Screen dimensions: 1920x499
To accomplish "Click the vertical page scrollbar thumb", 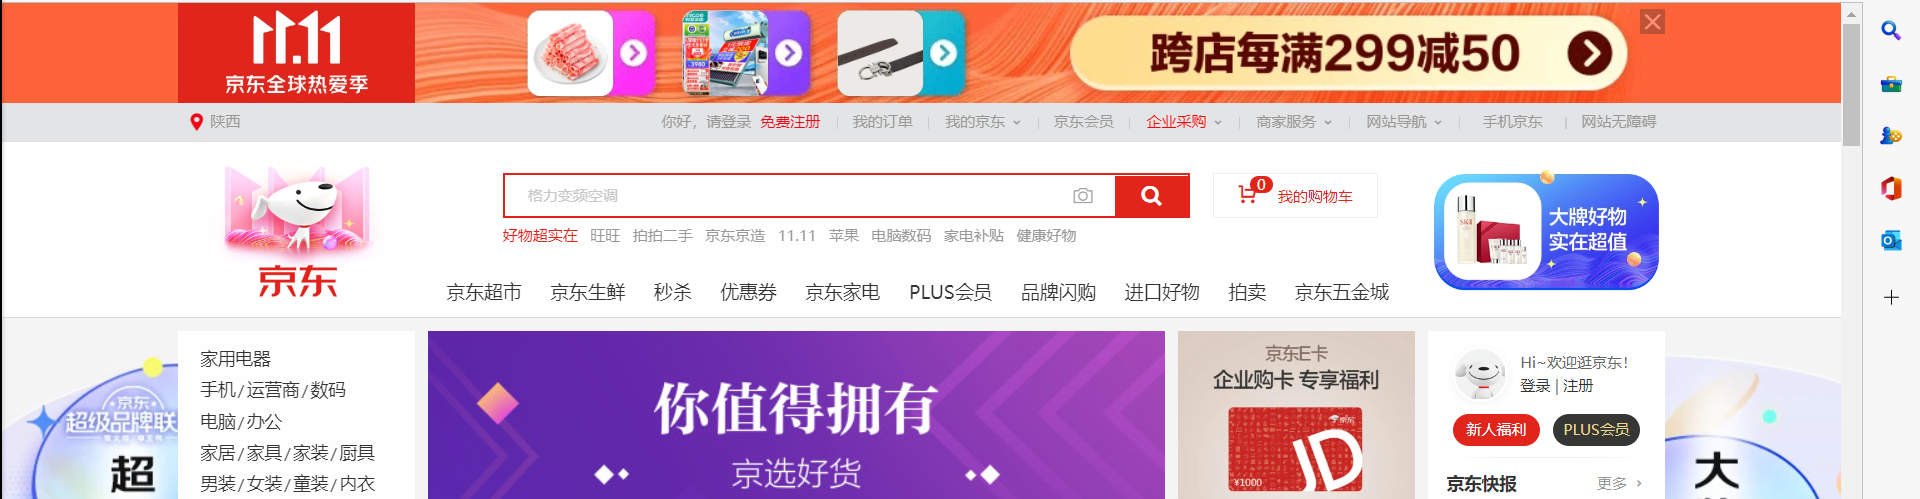I will (x=1851, y=85).
